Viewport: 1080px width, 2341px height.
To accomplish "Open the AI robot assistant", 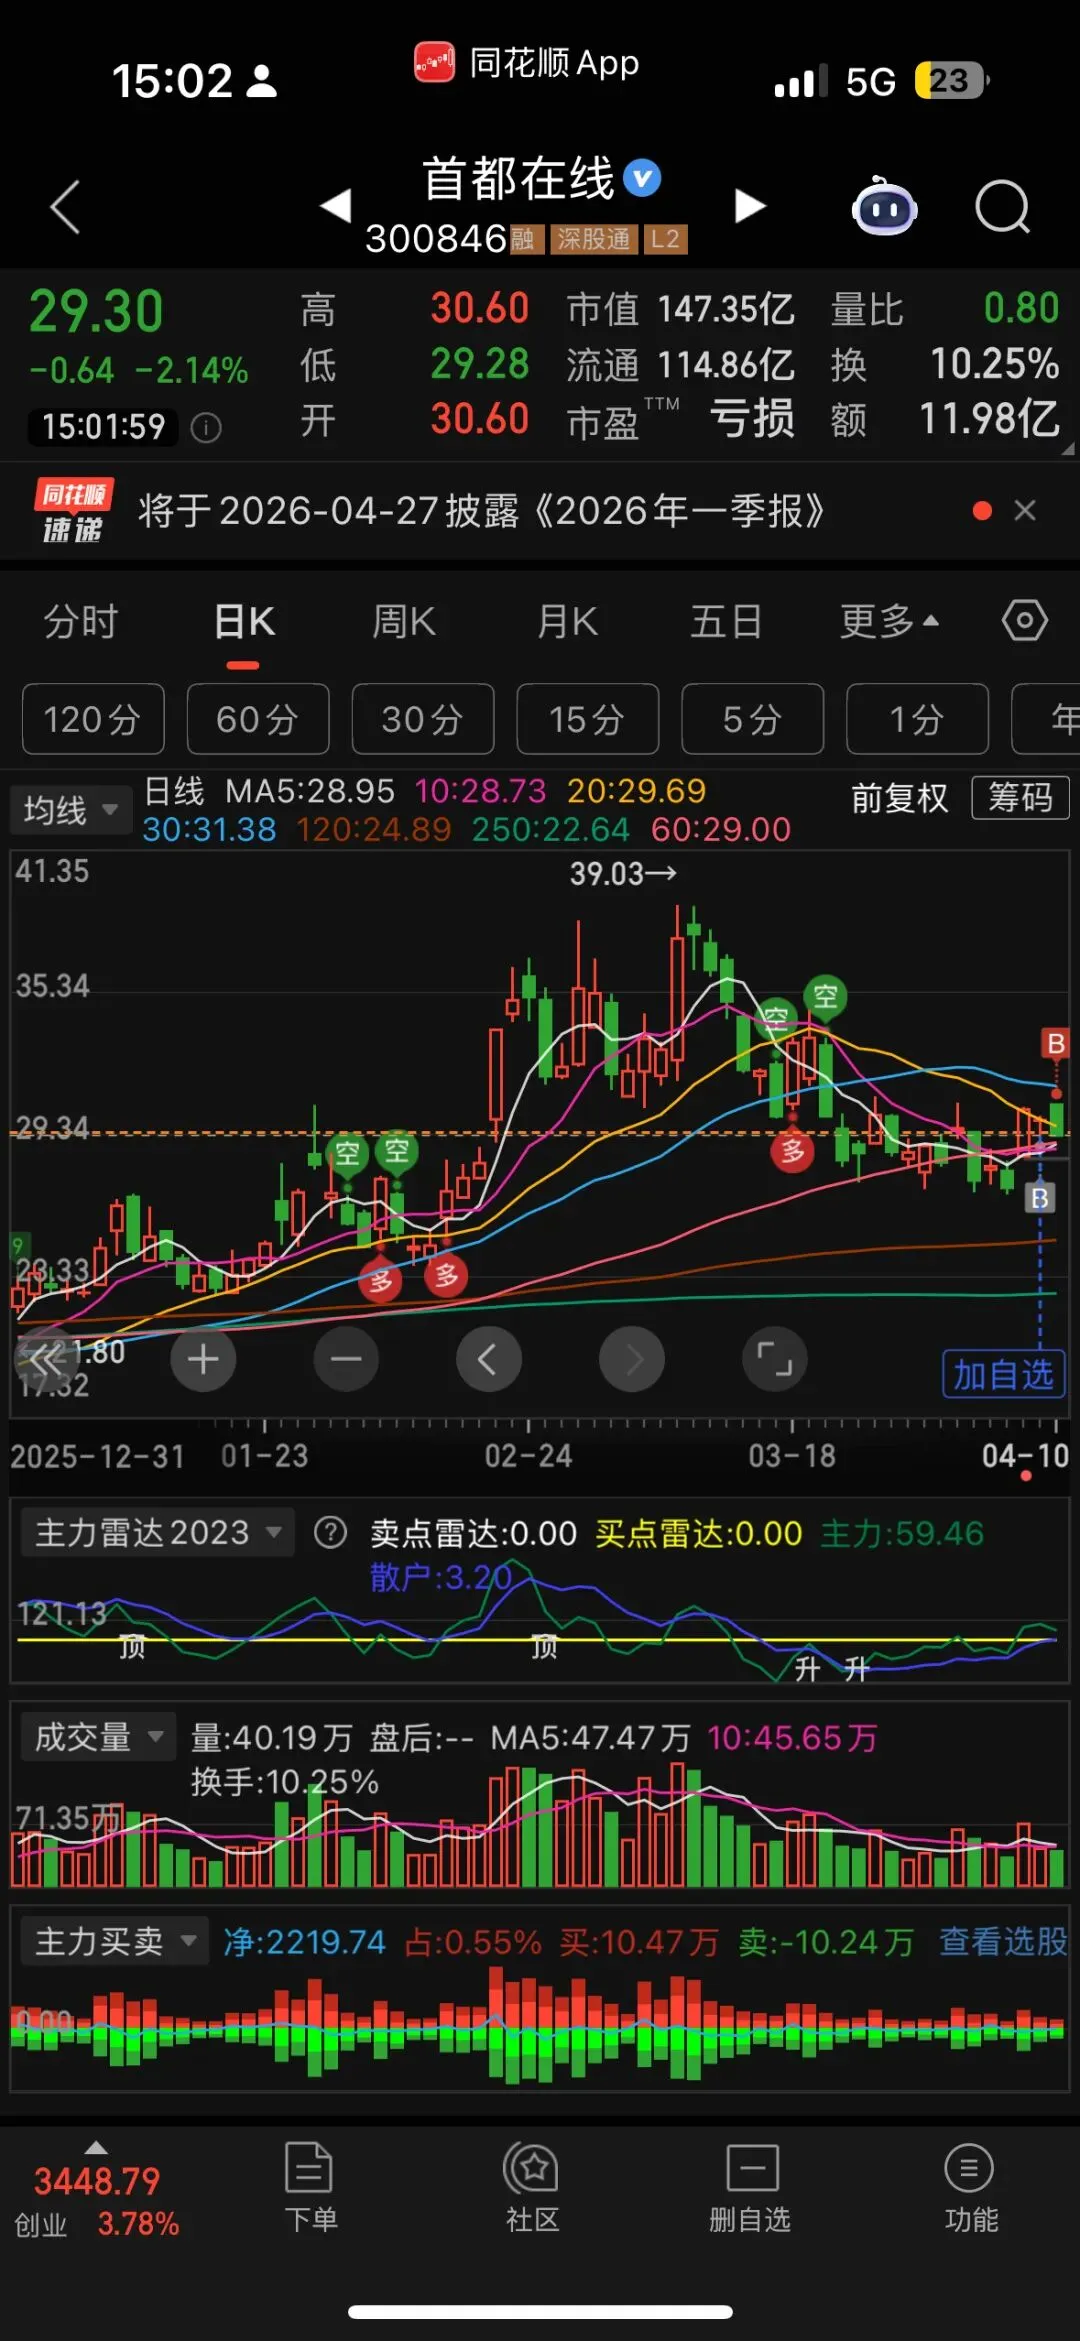I will [884, 206].
